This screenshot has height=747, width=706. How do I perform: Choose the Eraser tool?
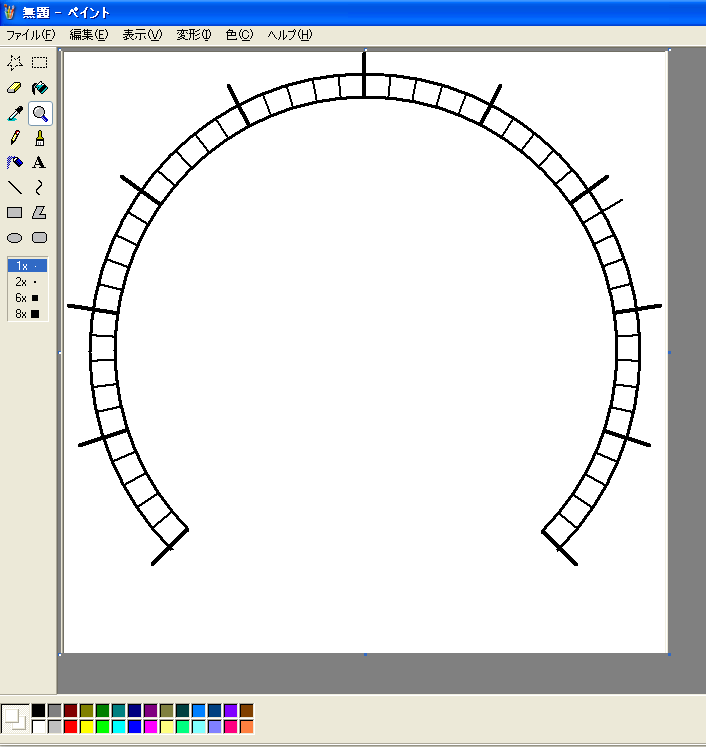[x=15, y=88]
